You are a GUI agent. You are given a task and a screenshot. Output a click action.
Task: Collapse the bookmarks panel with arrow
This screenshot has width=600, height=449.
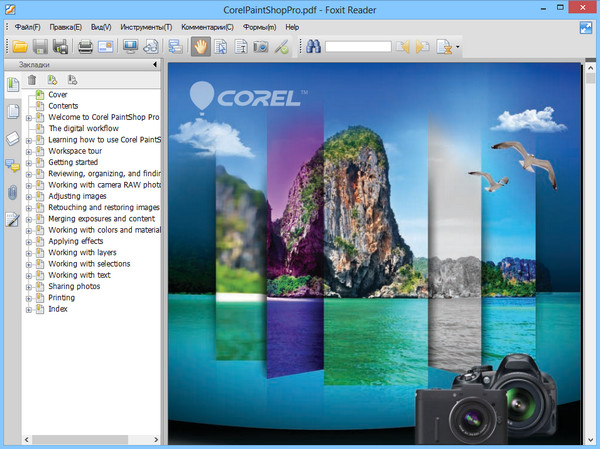[154, 65]
